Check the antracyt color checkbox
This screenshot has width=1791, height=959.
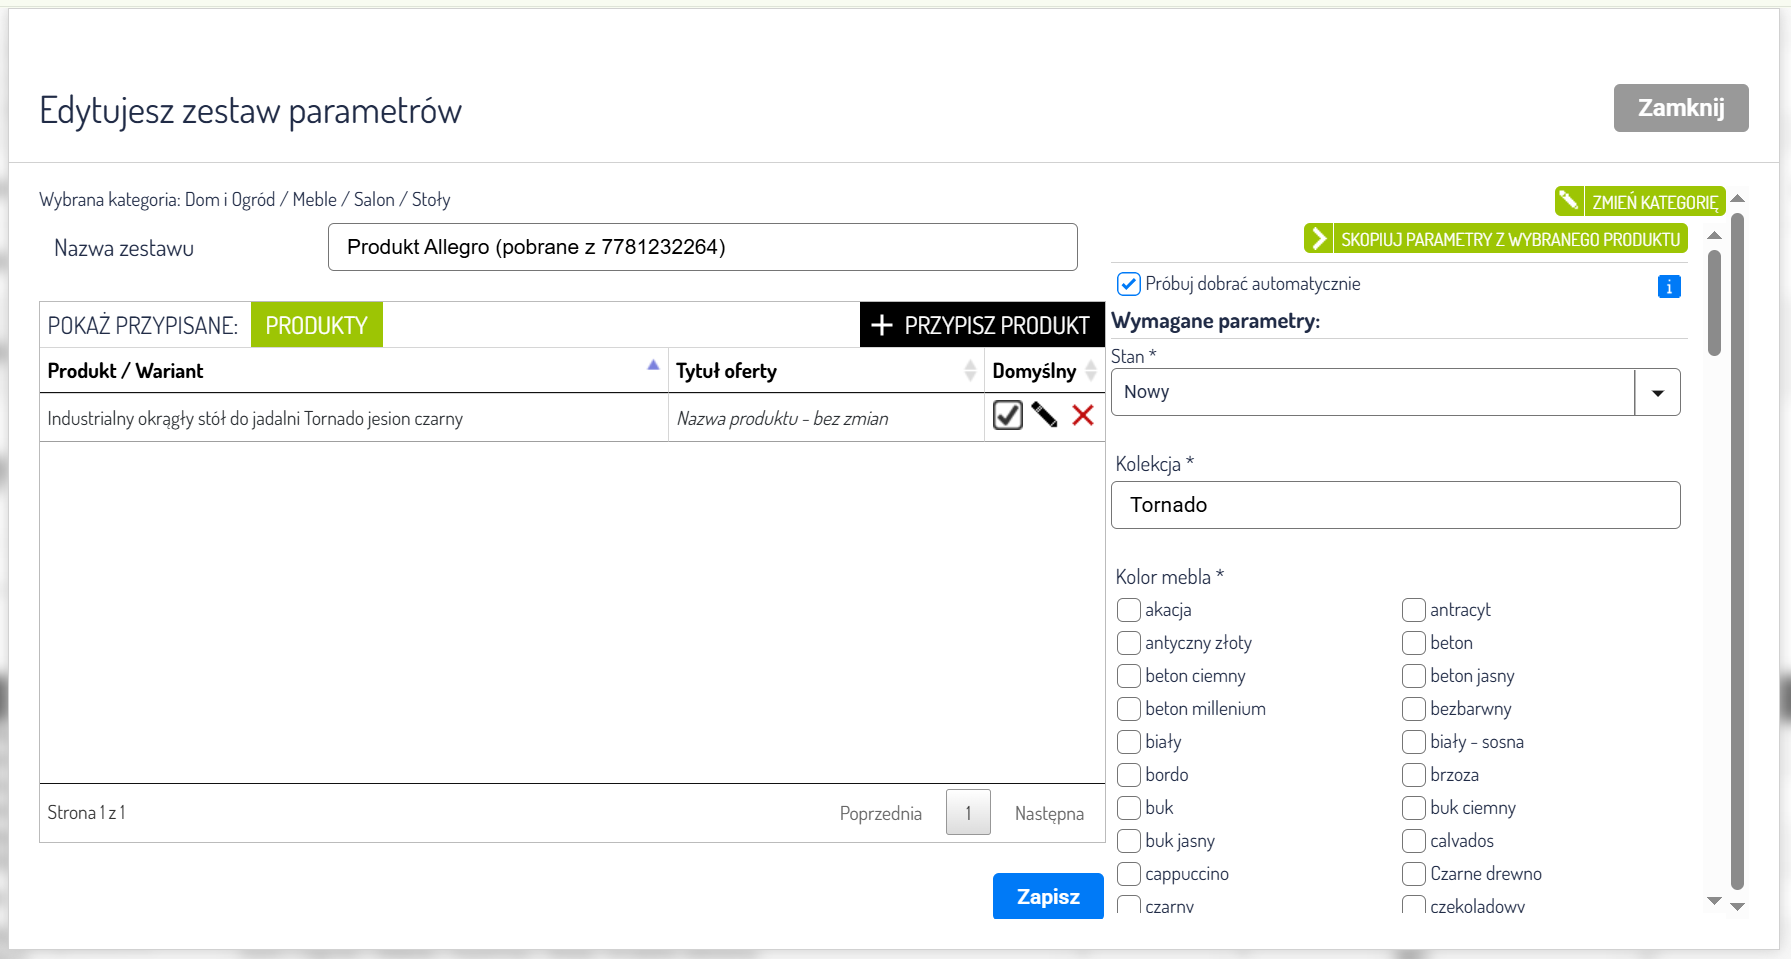click(x=1413, y=610)
